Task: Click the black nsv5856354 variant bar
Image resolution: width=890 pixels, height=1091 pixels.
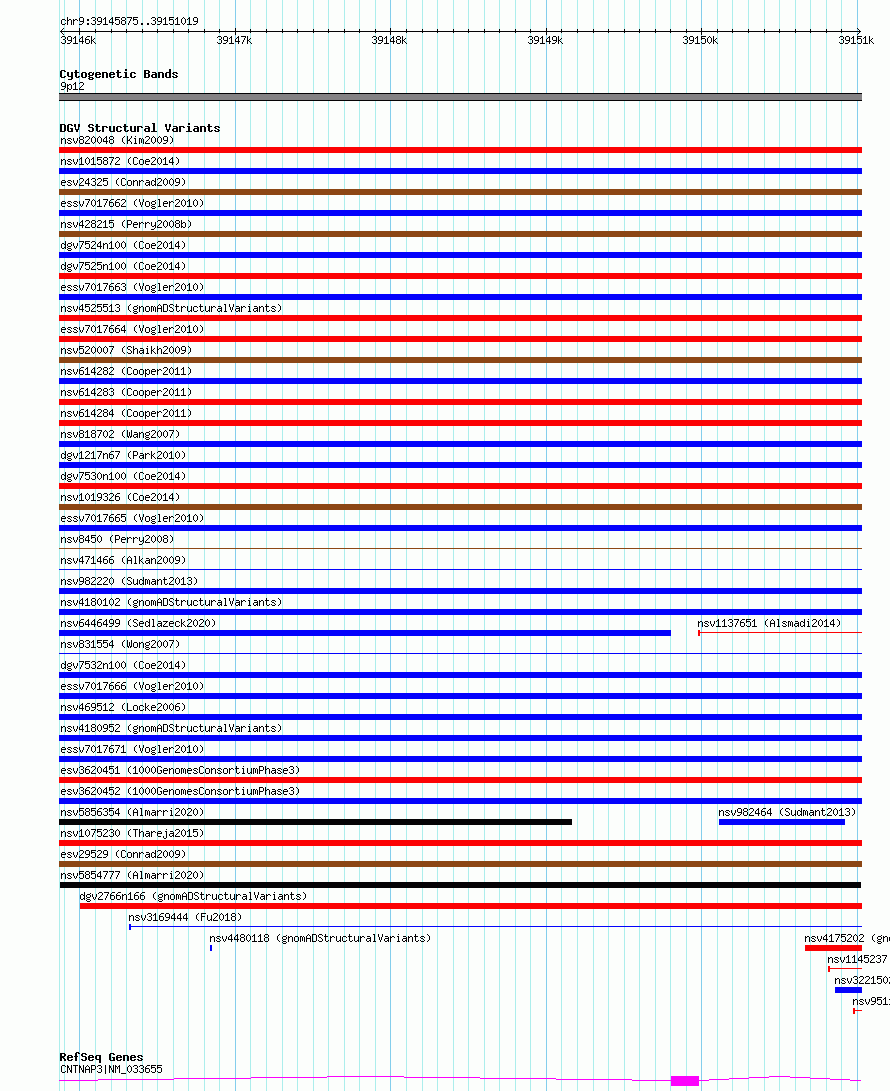Action: 316,822
